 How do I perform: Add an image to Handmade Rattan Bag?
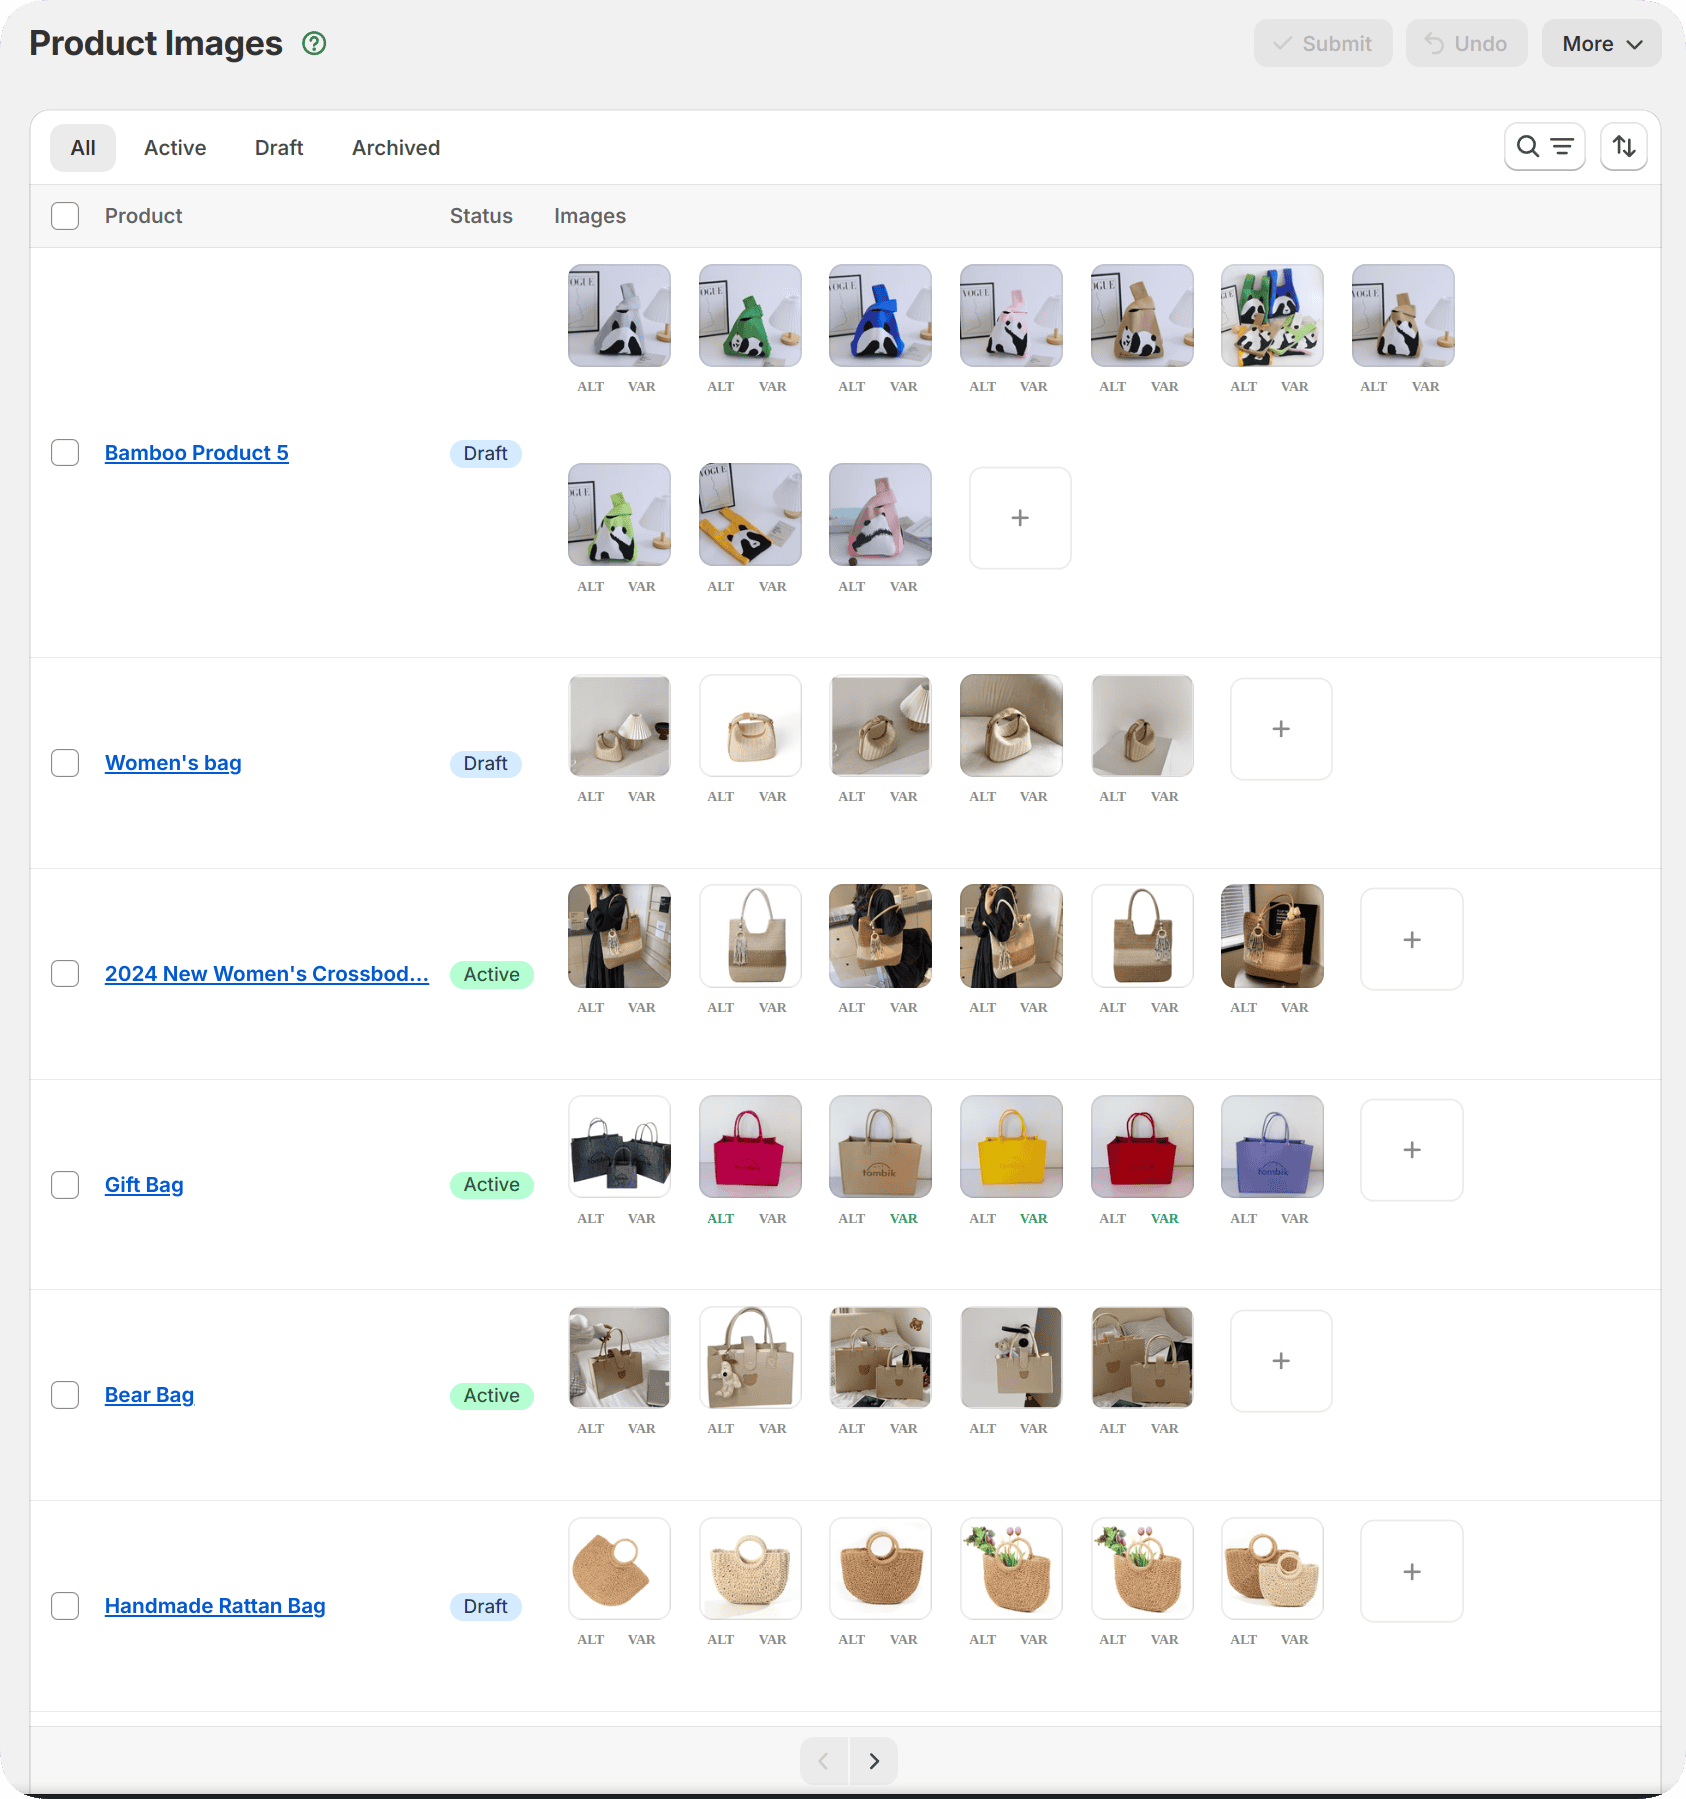[x=1411, y=1570]
